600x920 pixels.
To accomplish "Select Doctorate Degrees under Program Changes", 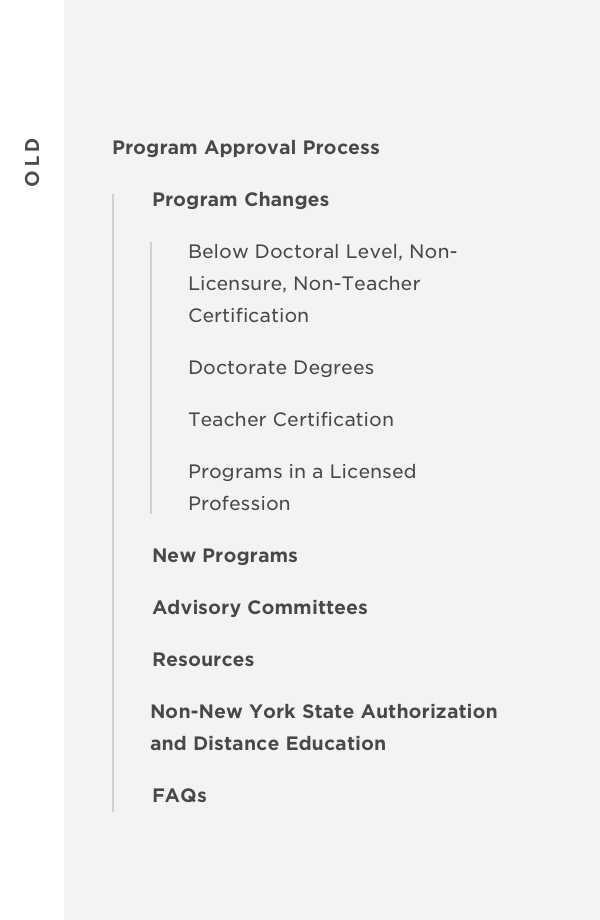I will (281, 368).
